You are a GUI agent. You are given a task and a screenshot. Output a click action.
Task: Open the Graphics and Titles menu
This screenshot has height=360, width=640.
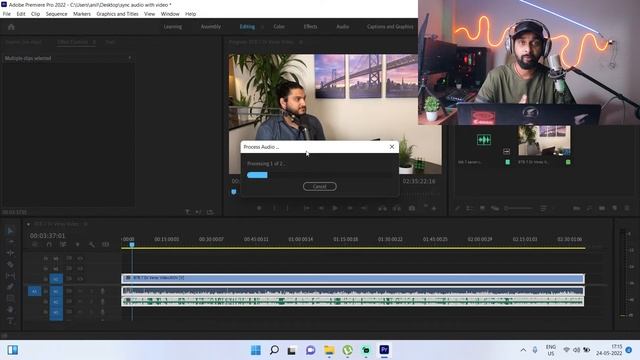(x=117, y=14)
